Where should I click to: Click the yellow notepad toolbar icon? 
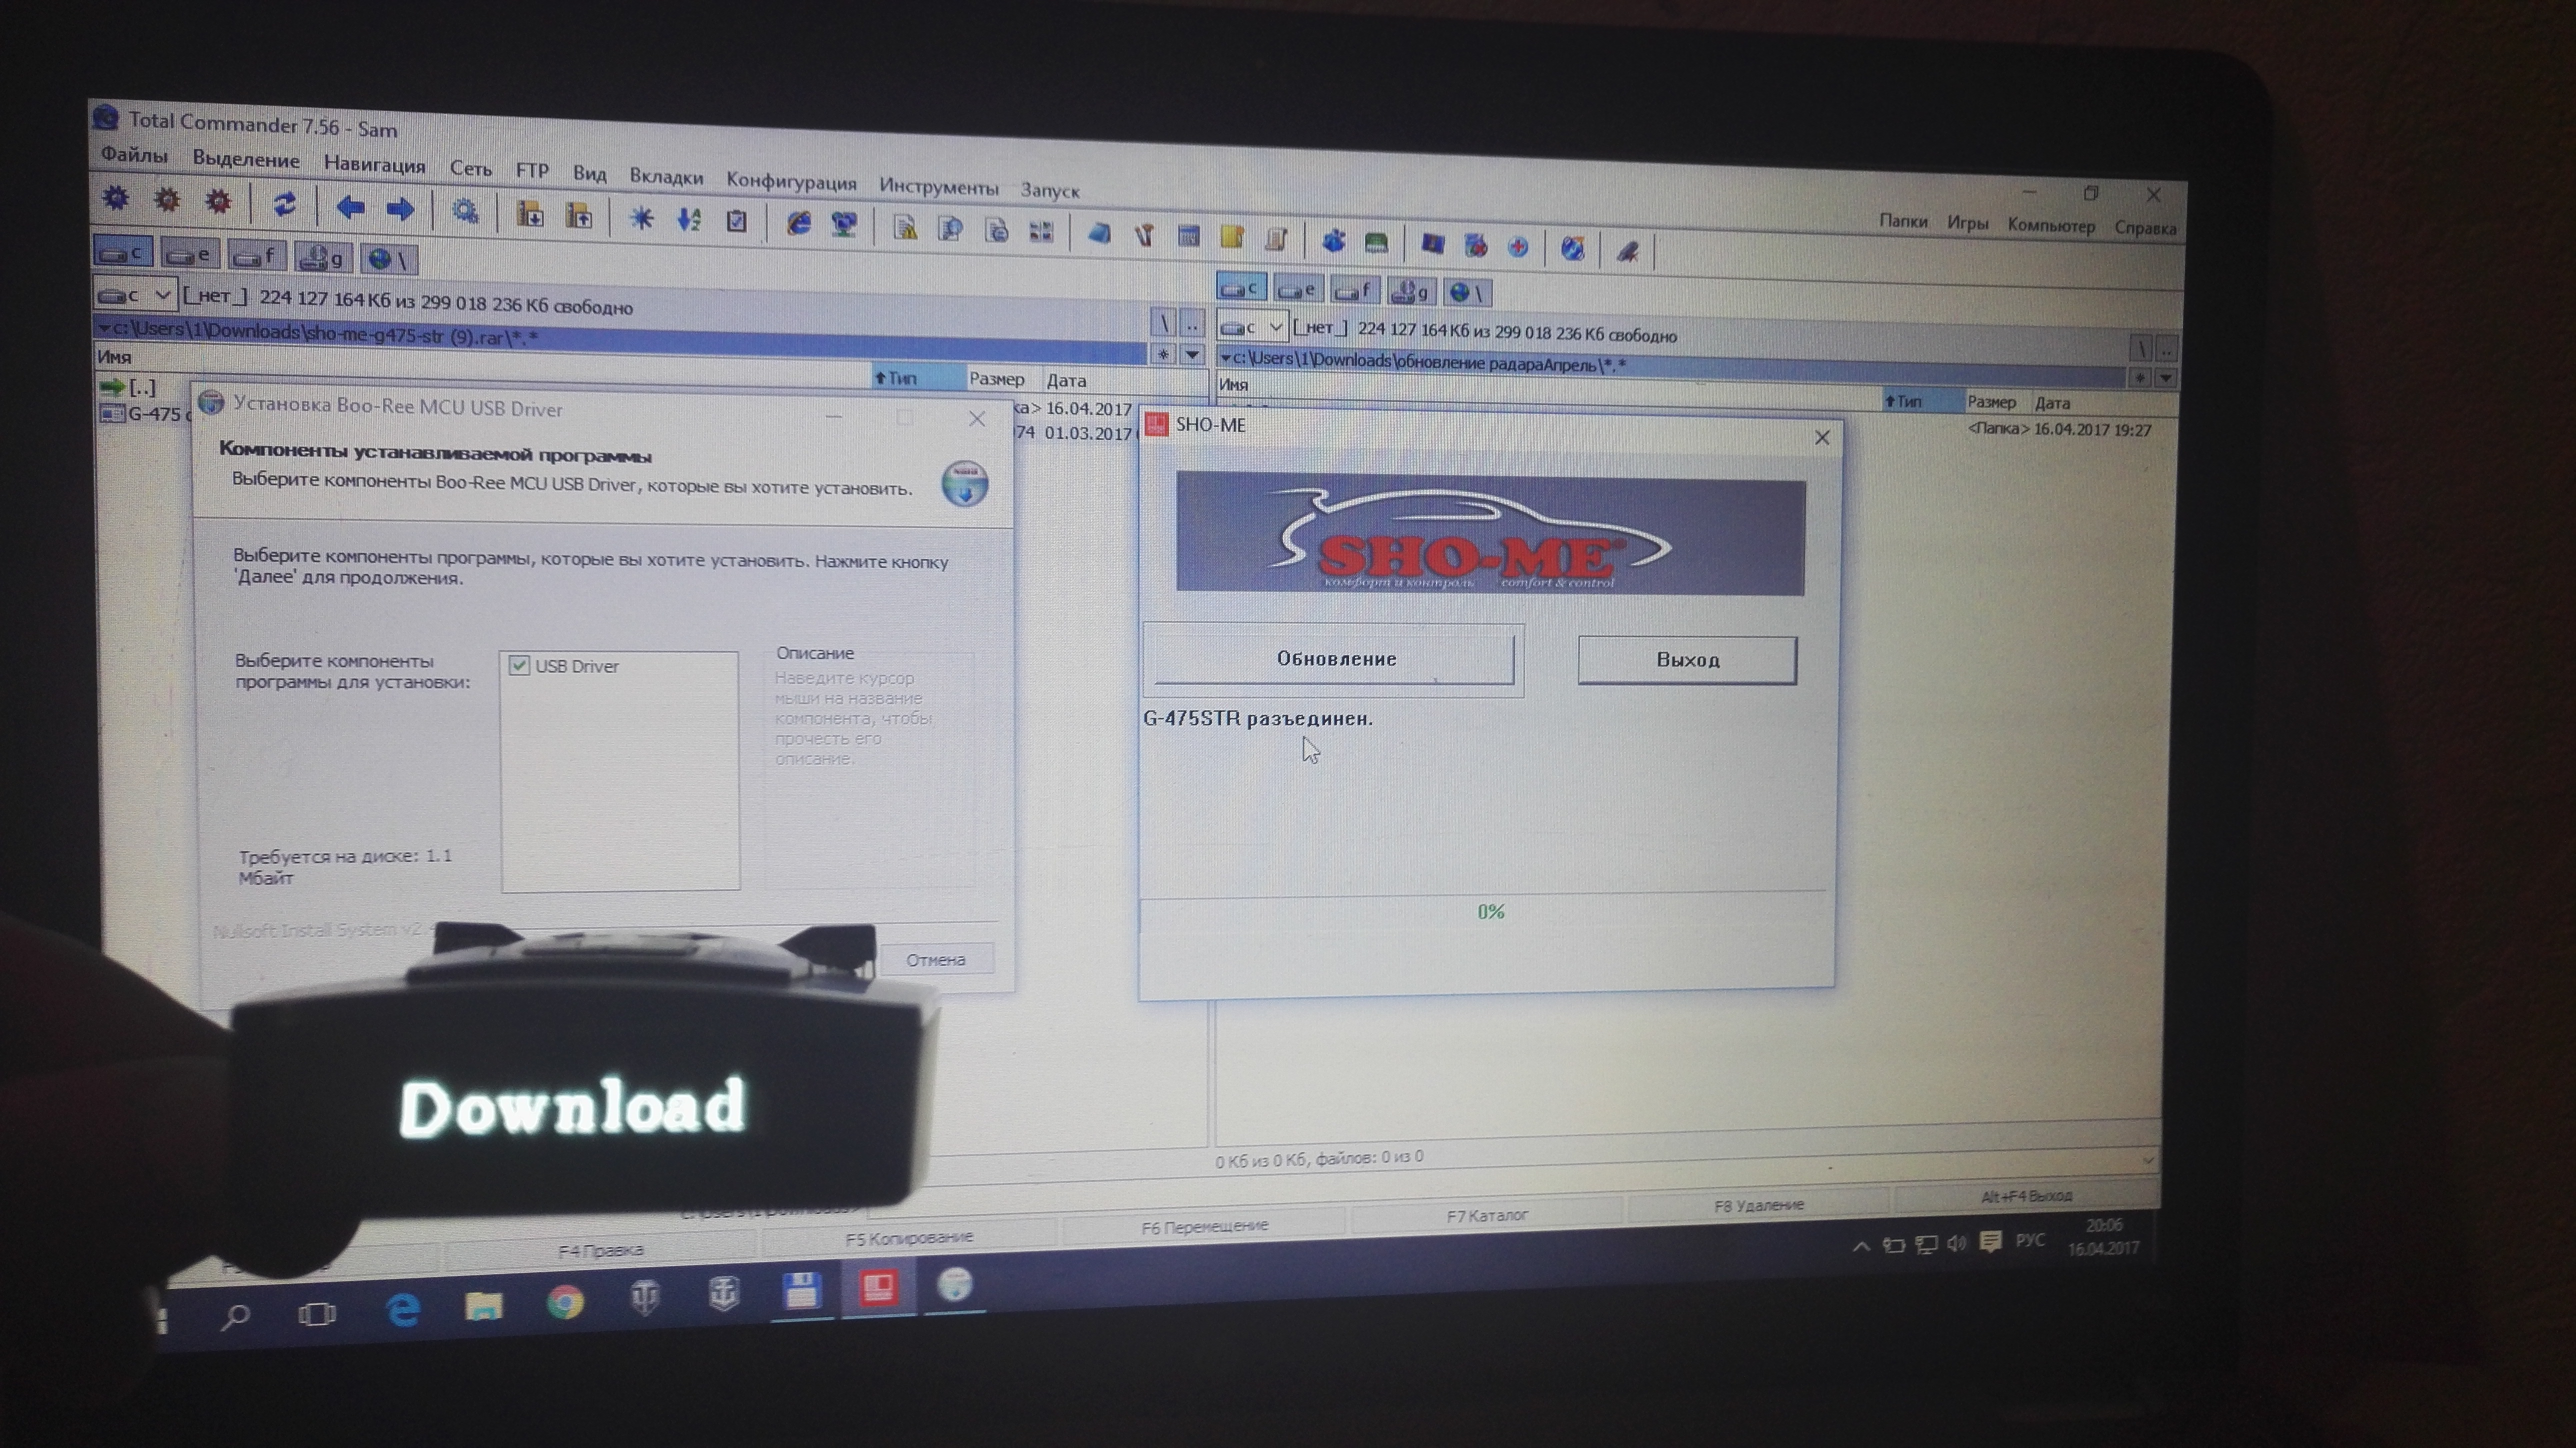1232,237
